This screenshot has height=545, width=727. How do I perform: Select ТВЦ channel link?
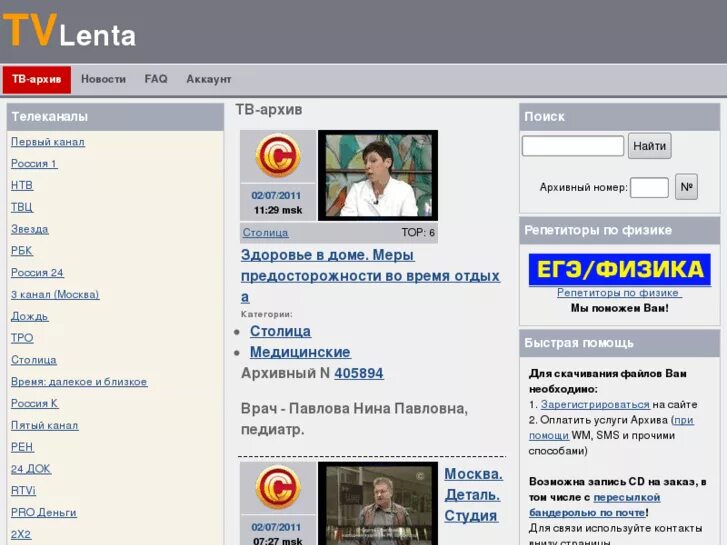click(x=22, y=207)
